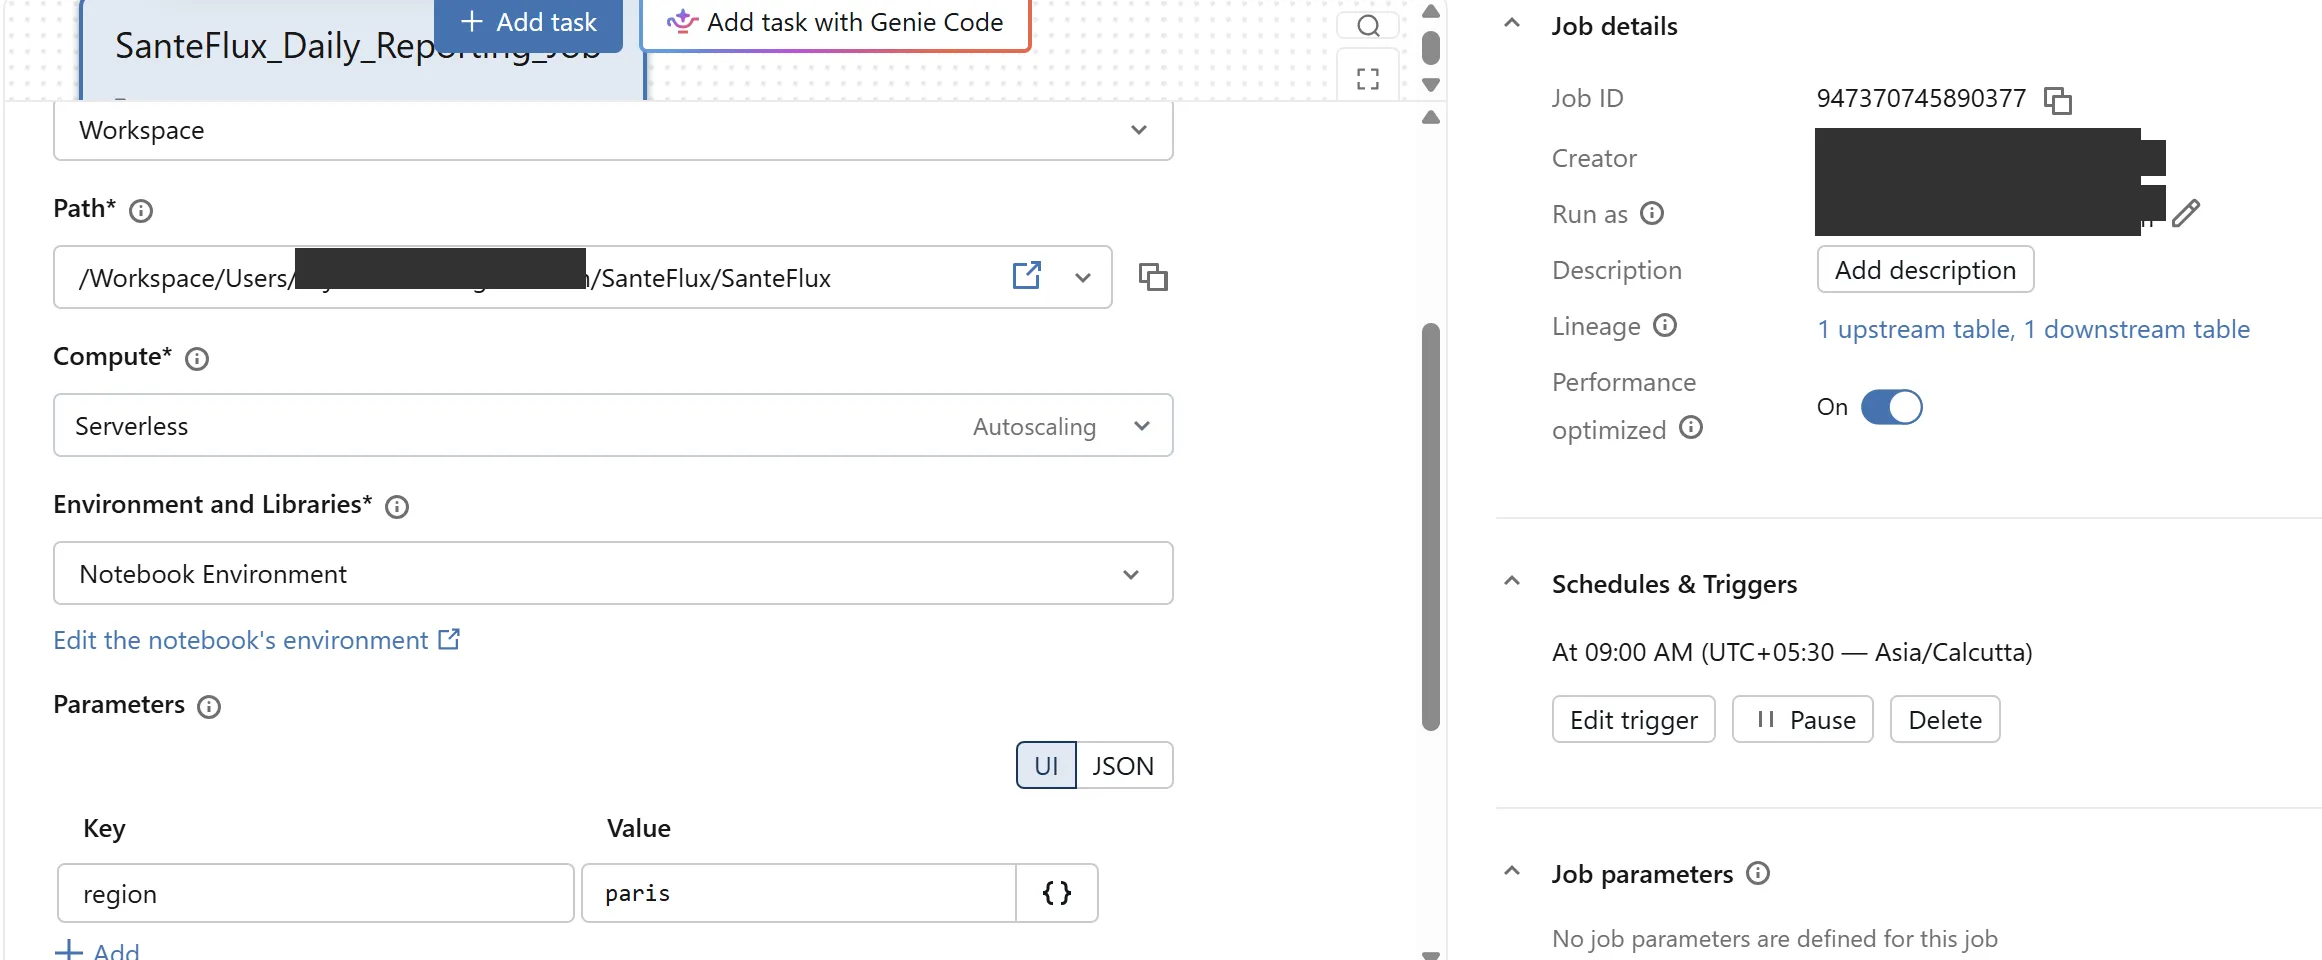2322x960 pixels.
Task: Collapse the Schedules & Triggers section
Action: 1512,582
